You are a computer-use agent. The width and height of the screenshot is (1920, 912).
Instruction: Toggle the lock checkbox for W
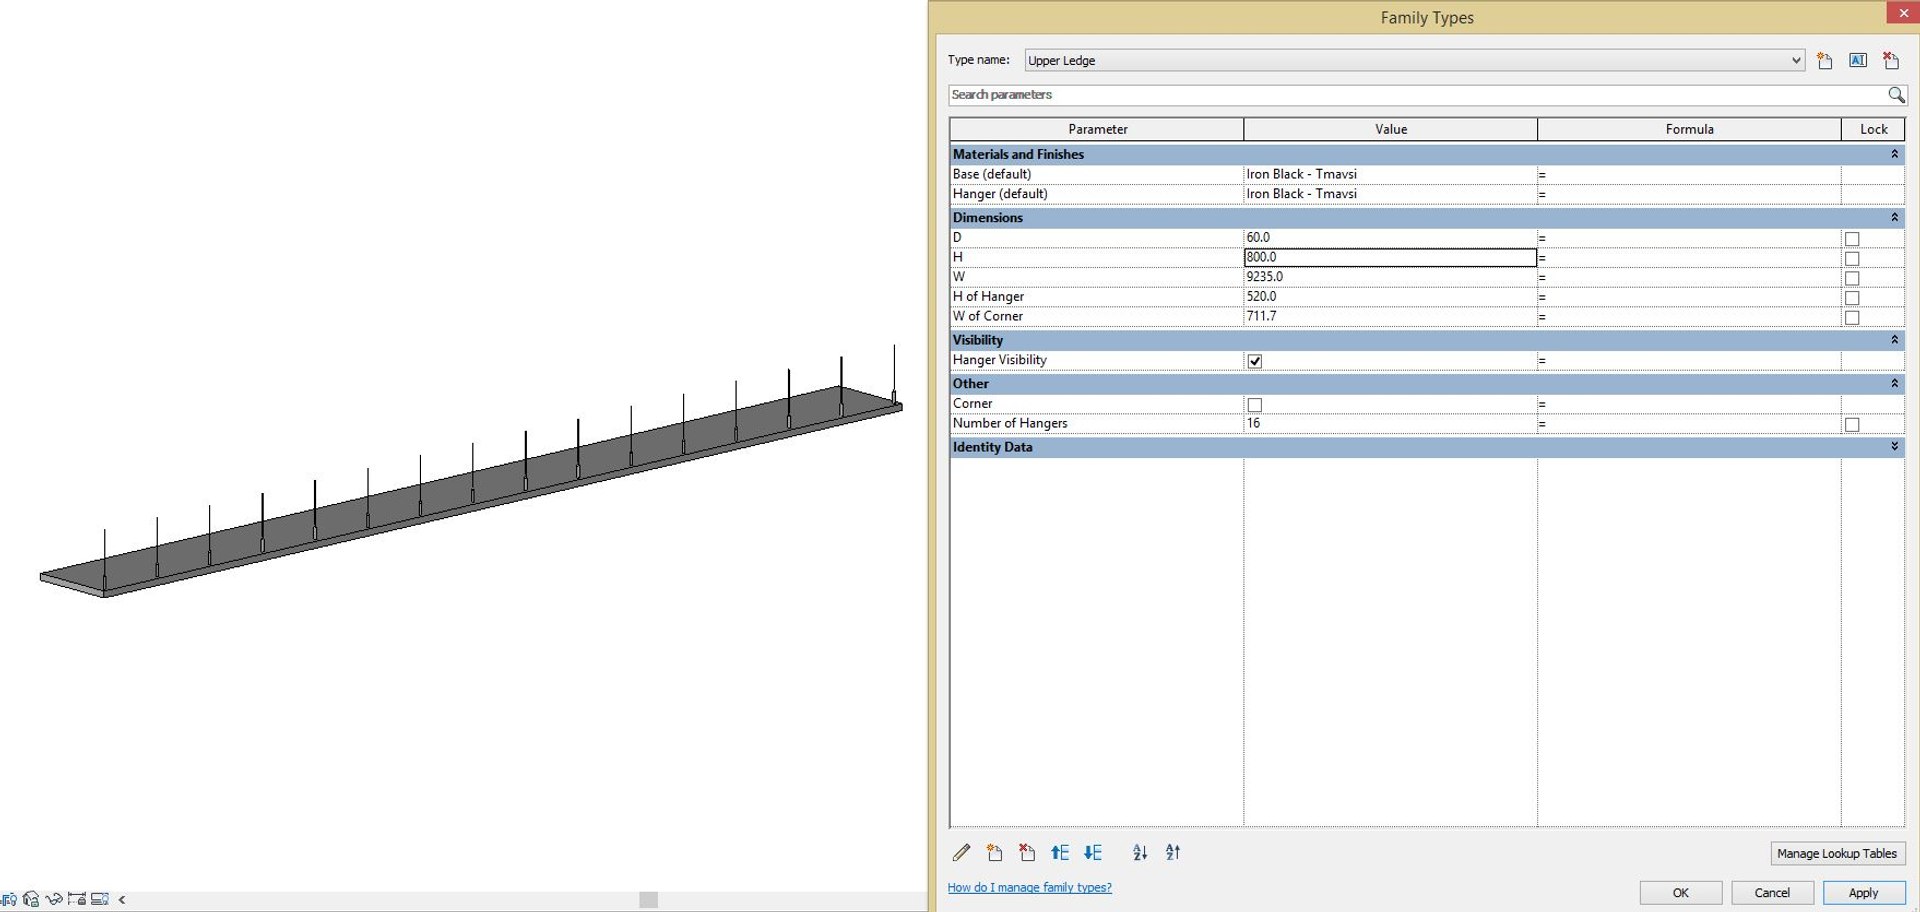click(x=1852, y=279)
